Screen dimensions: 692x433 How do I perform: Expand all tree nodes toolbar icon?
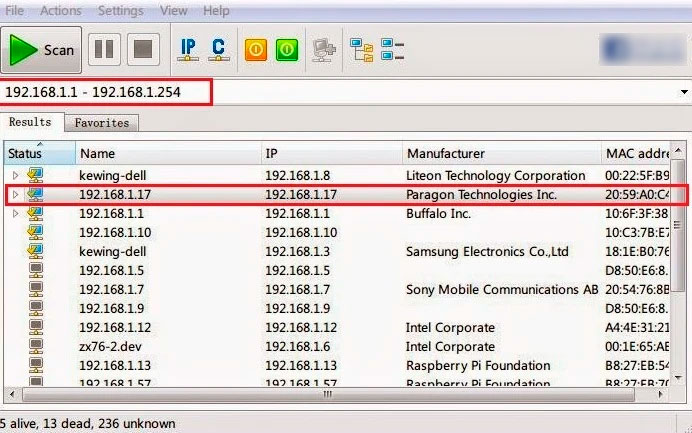360,49
